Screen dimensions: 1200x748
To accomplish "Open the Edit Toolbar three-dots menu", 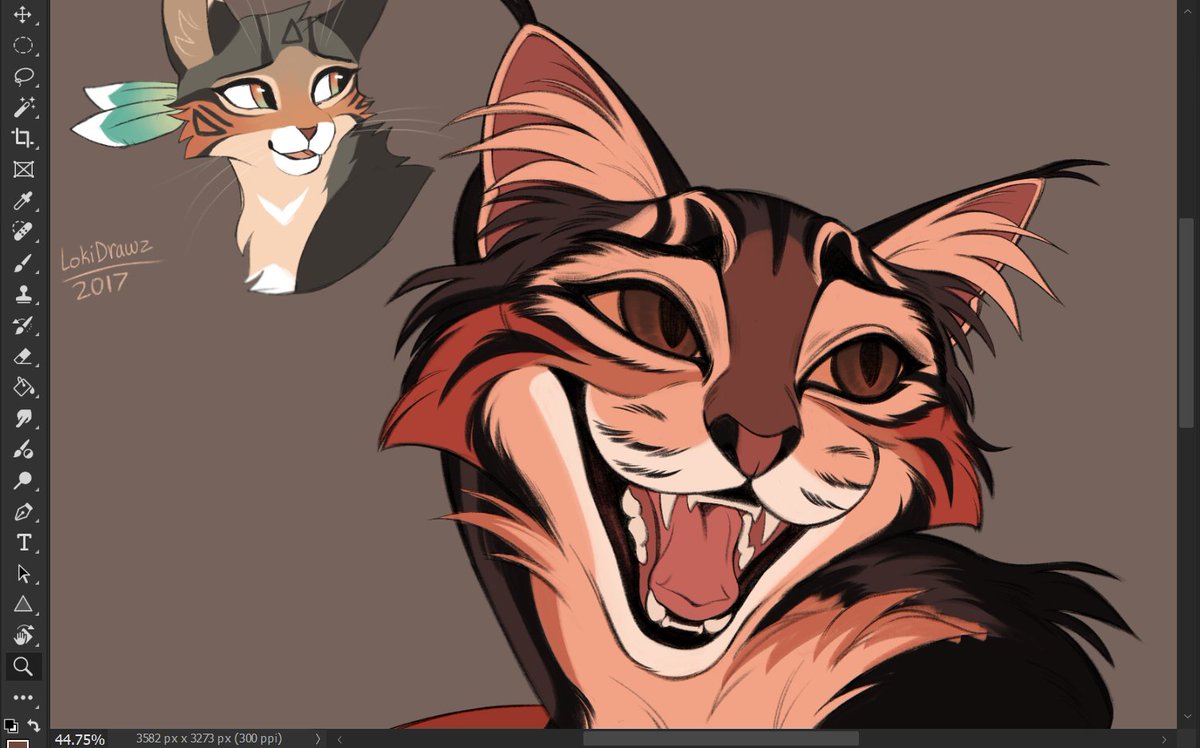I will pyautogui.click(x=22, y=698).
